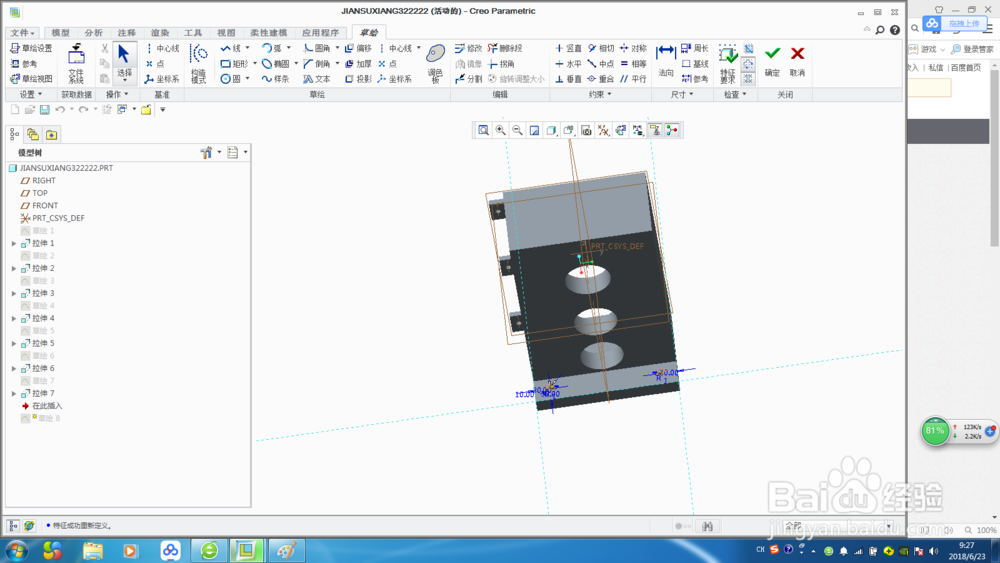Expand the 检查 group dropdown
Viewport: 1000px width, 563px height.
(x=735, y=94)
